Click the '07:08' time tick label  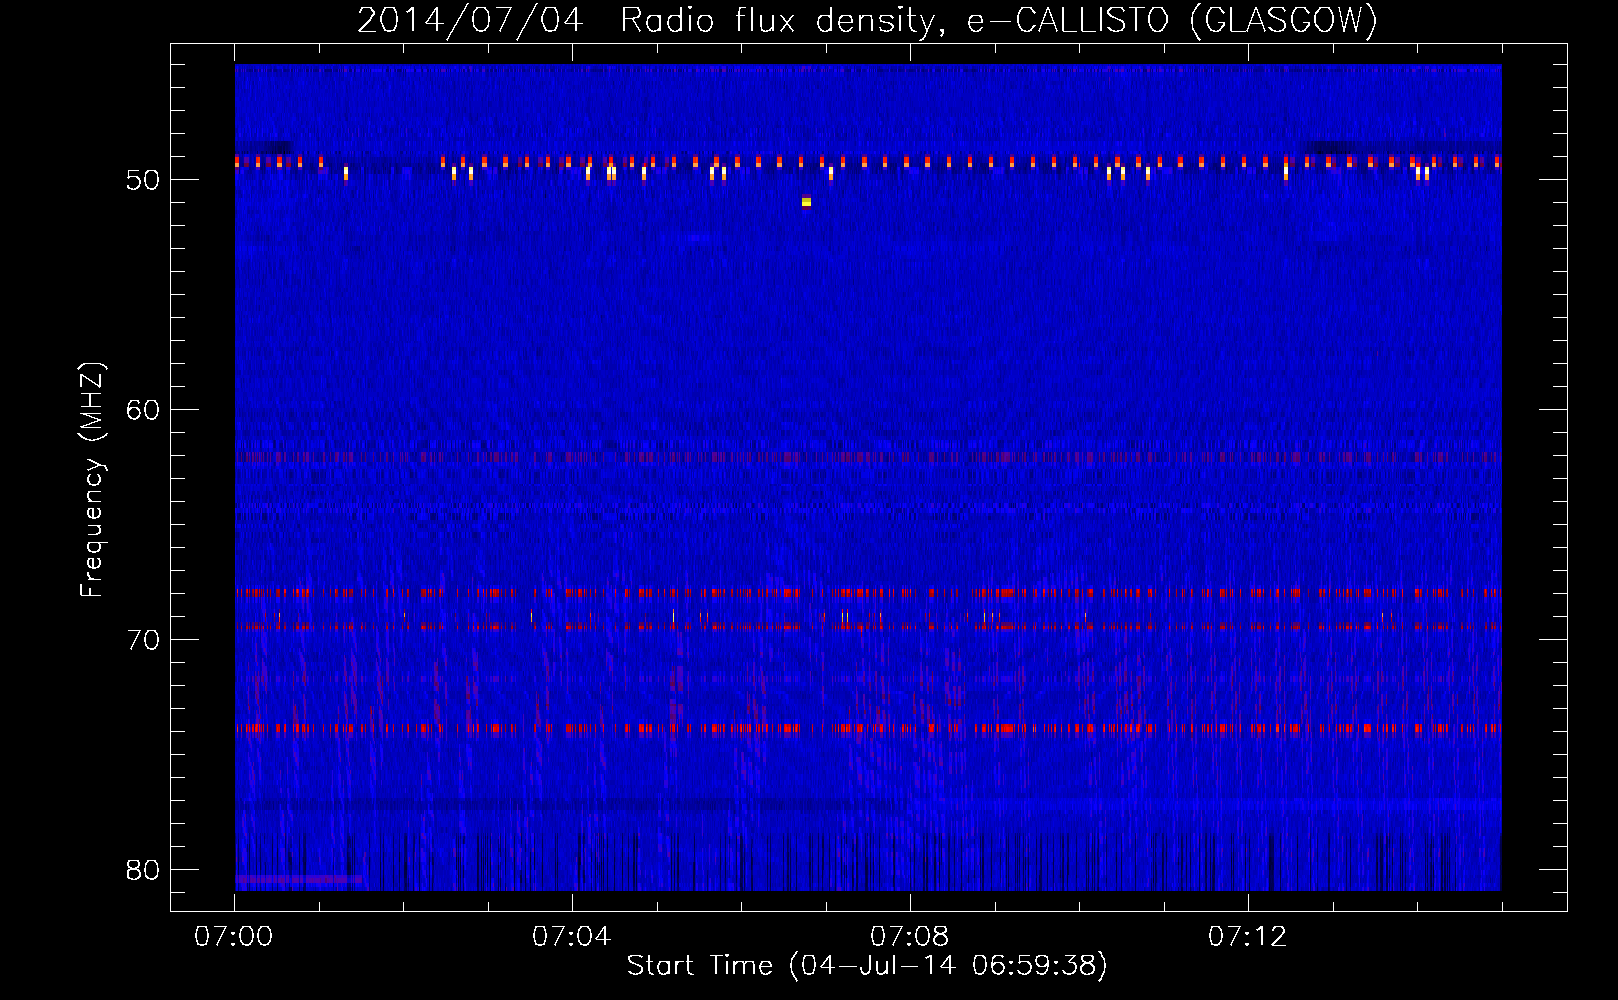(x=910, y=937)
